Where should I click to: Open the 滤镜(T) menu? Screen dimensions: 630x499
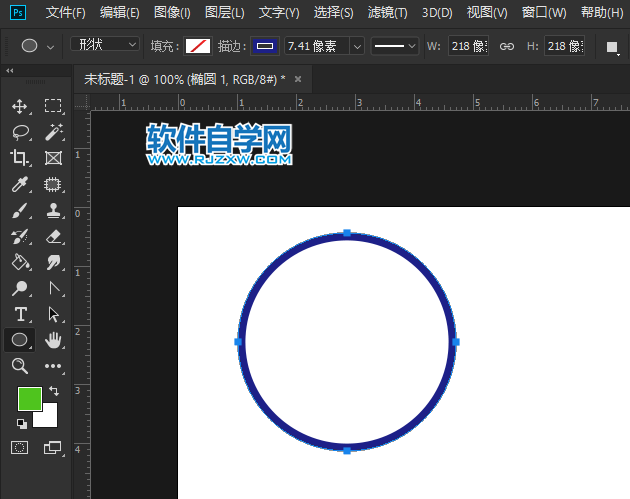coord(387,13)
